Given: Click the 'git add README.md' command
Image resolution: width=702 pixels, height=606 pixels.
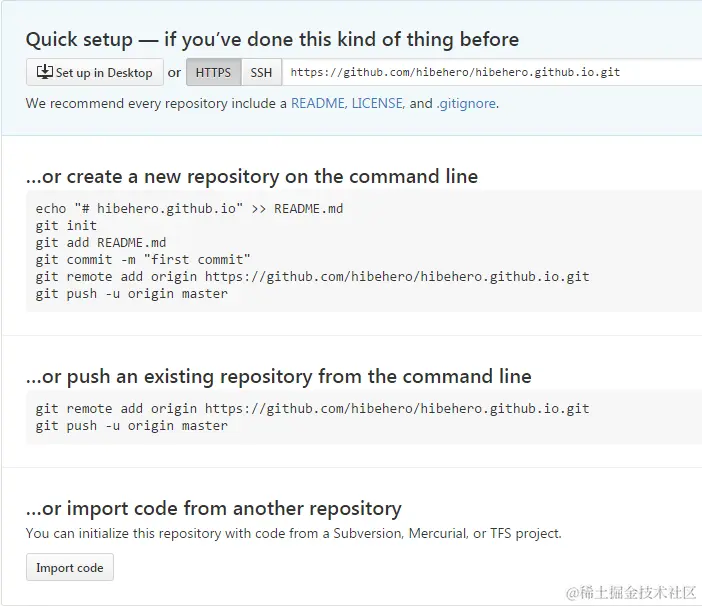Looking at the screenshot, I should tap(101, 243).
